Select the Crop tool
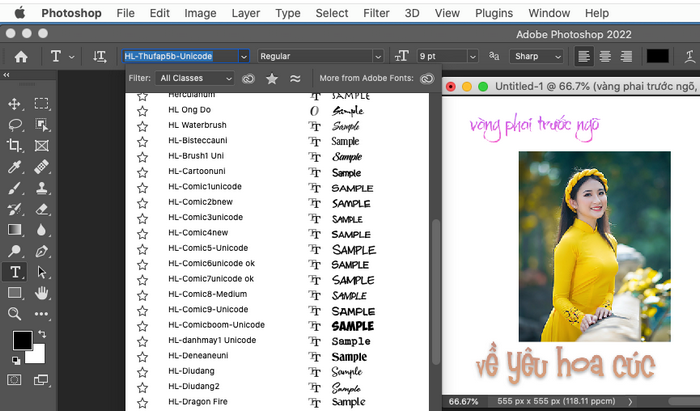 (x=14, y=146)
